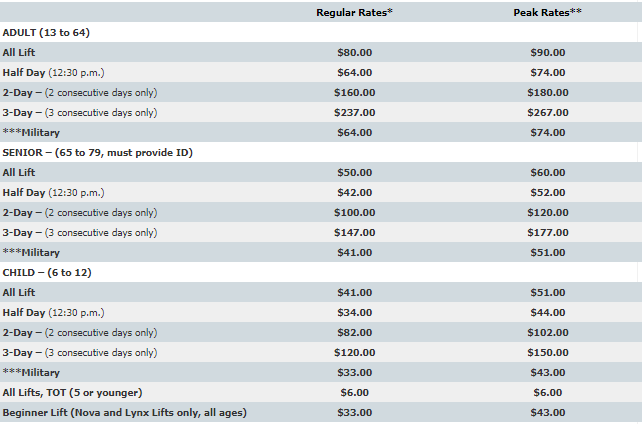This screenshot has width=642, height=424.
Task: Click the $237.00 adult 3-Day regular rate
Action: 354,112
